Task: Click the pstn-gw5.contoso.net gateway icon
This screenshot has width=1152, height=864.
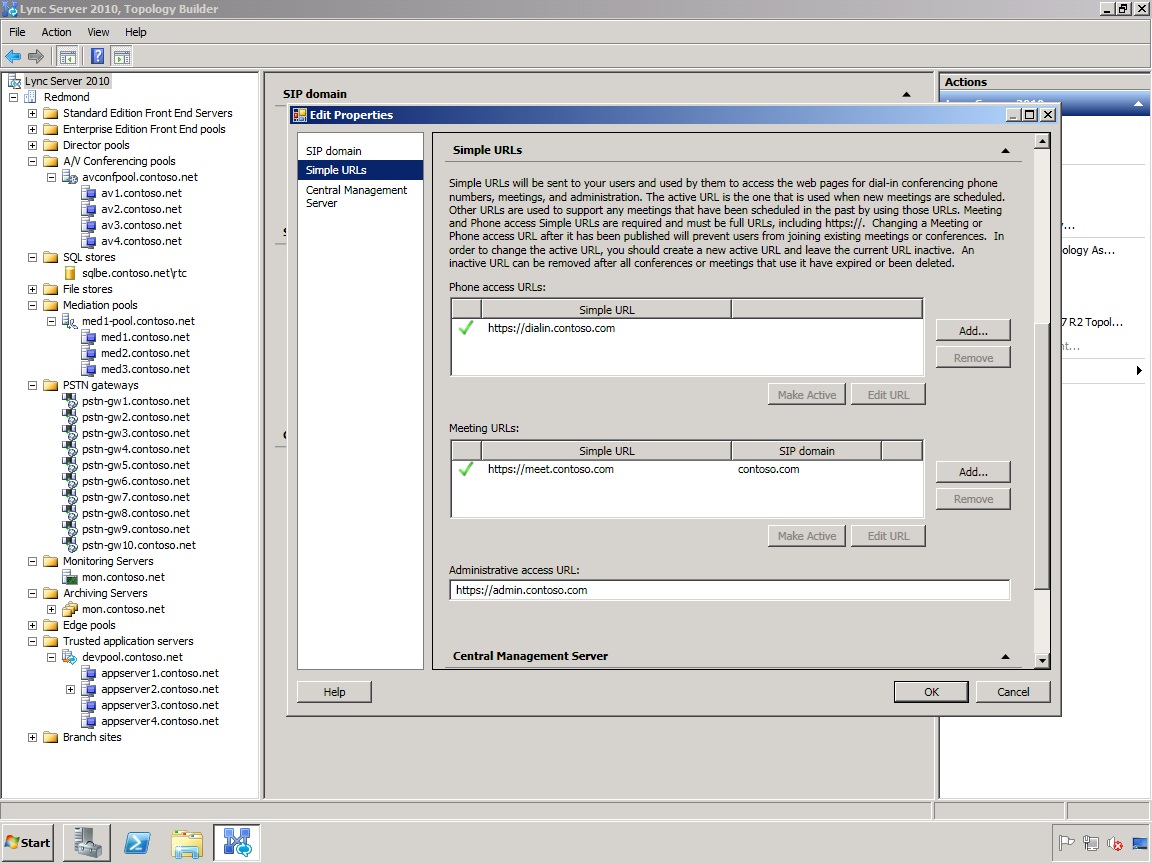Action: [x=70, y=465]
